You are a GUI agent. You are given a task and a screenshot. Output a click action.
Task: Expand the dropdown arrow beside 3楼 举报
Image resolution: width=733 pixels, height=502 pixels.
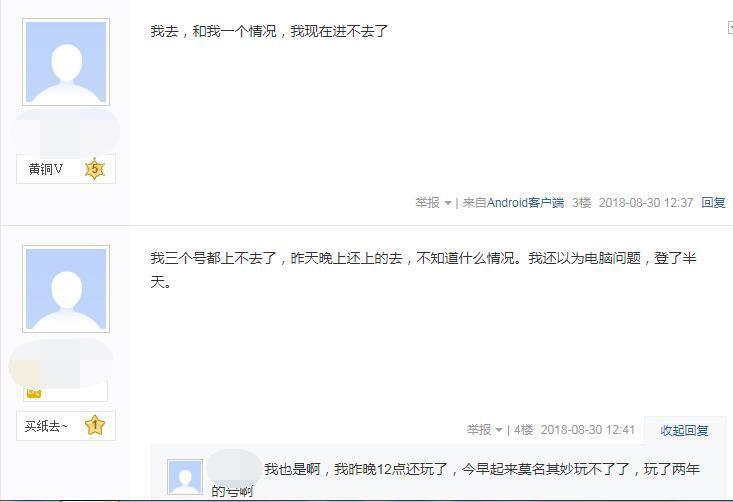[448, 203]
